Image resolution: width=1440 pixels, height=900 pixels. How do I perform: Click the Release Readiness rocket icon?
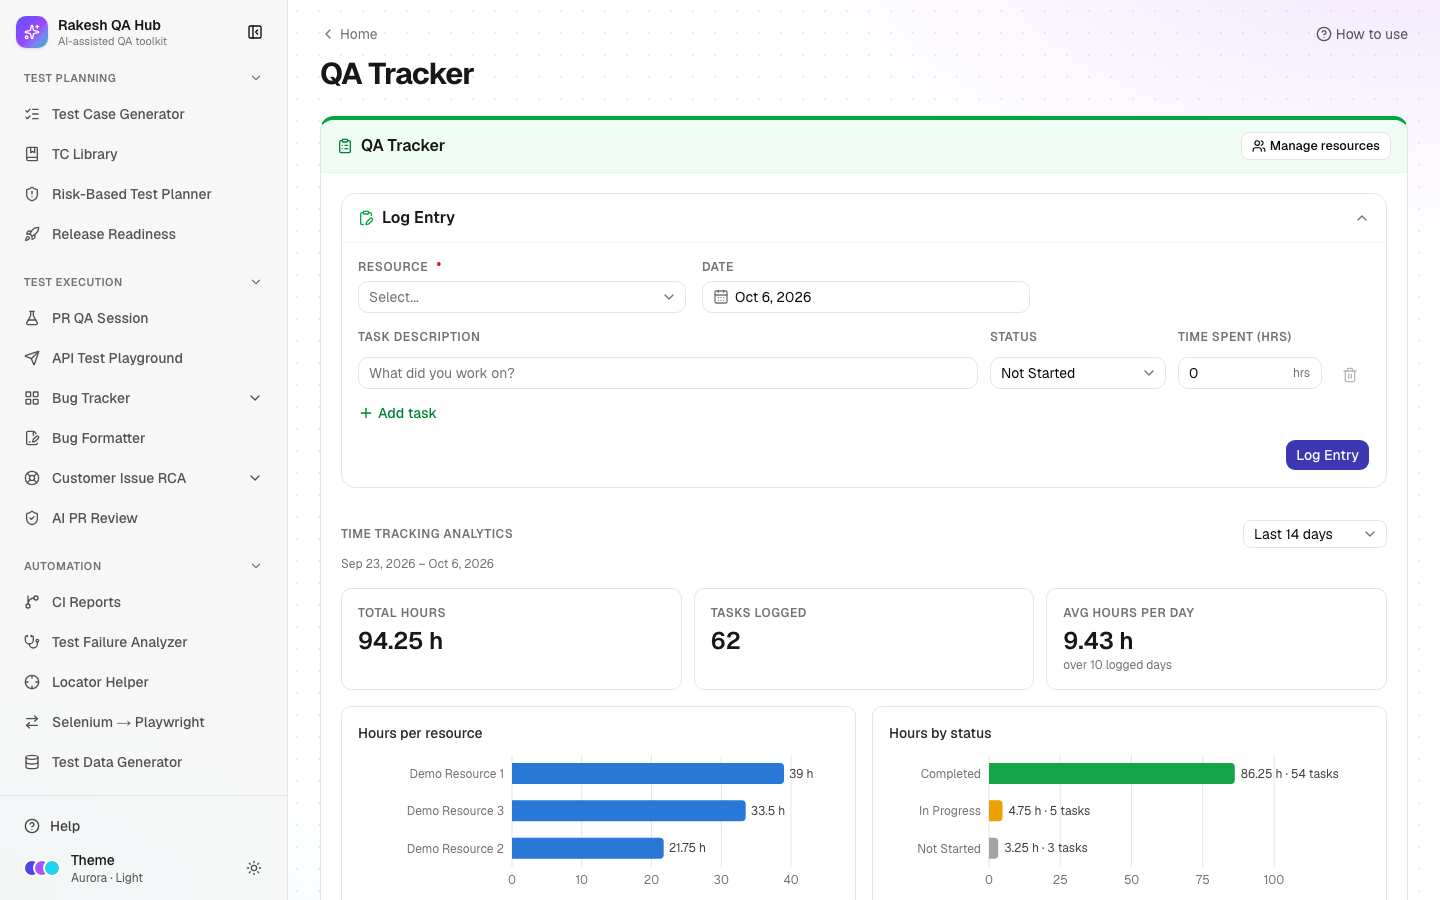tap(32, 234)
